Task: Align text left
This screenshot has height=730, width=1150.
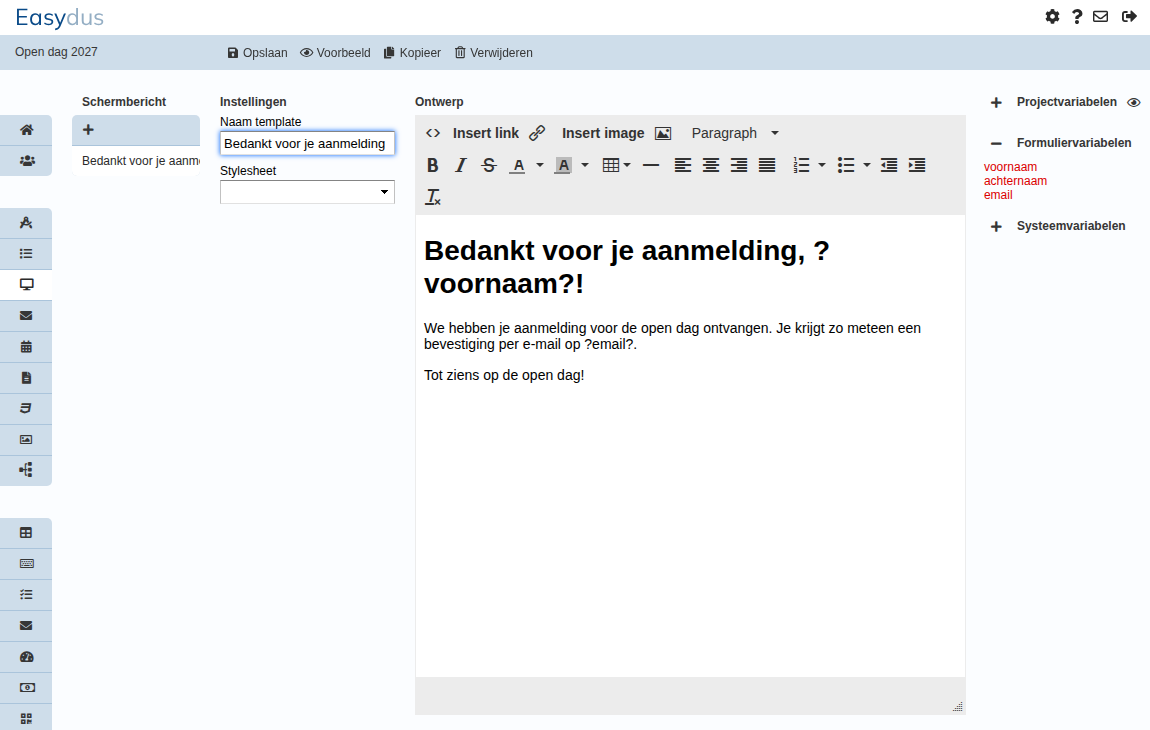Action: (x=683, y=166)
